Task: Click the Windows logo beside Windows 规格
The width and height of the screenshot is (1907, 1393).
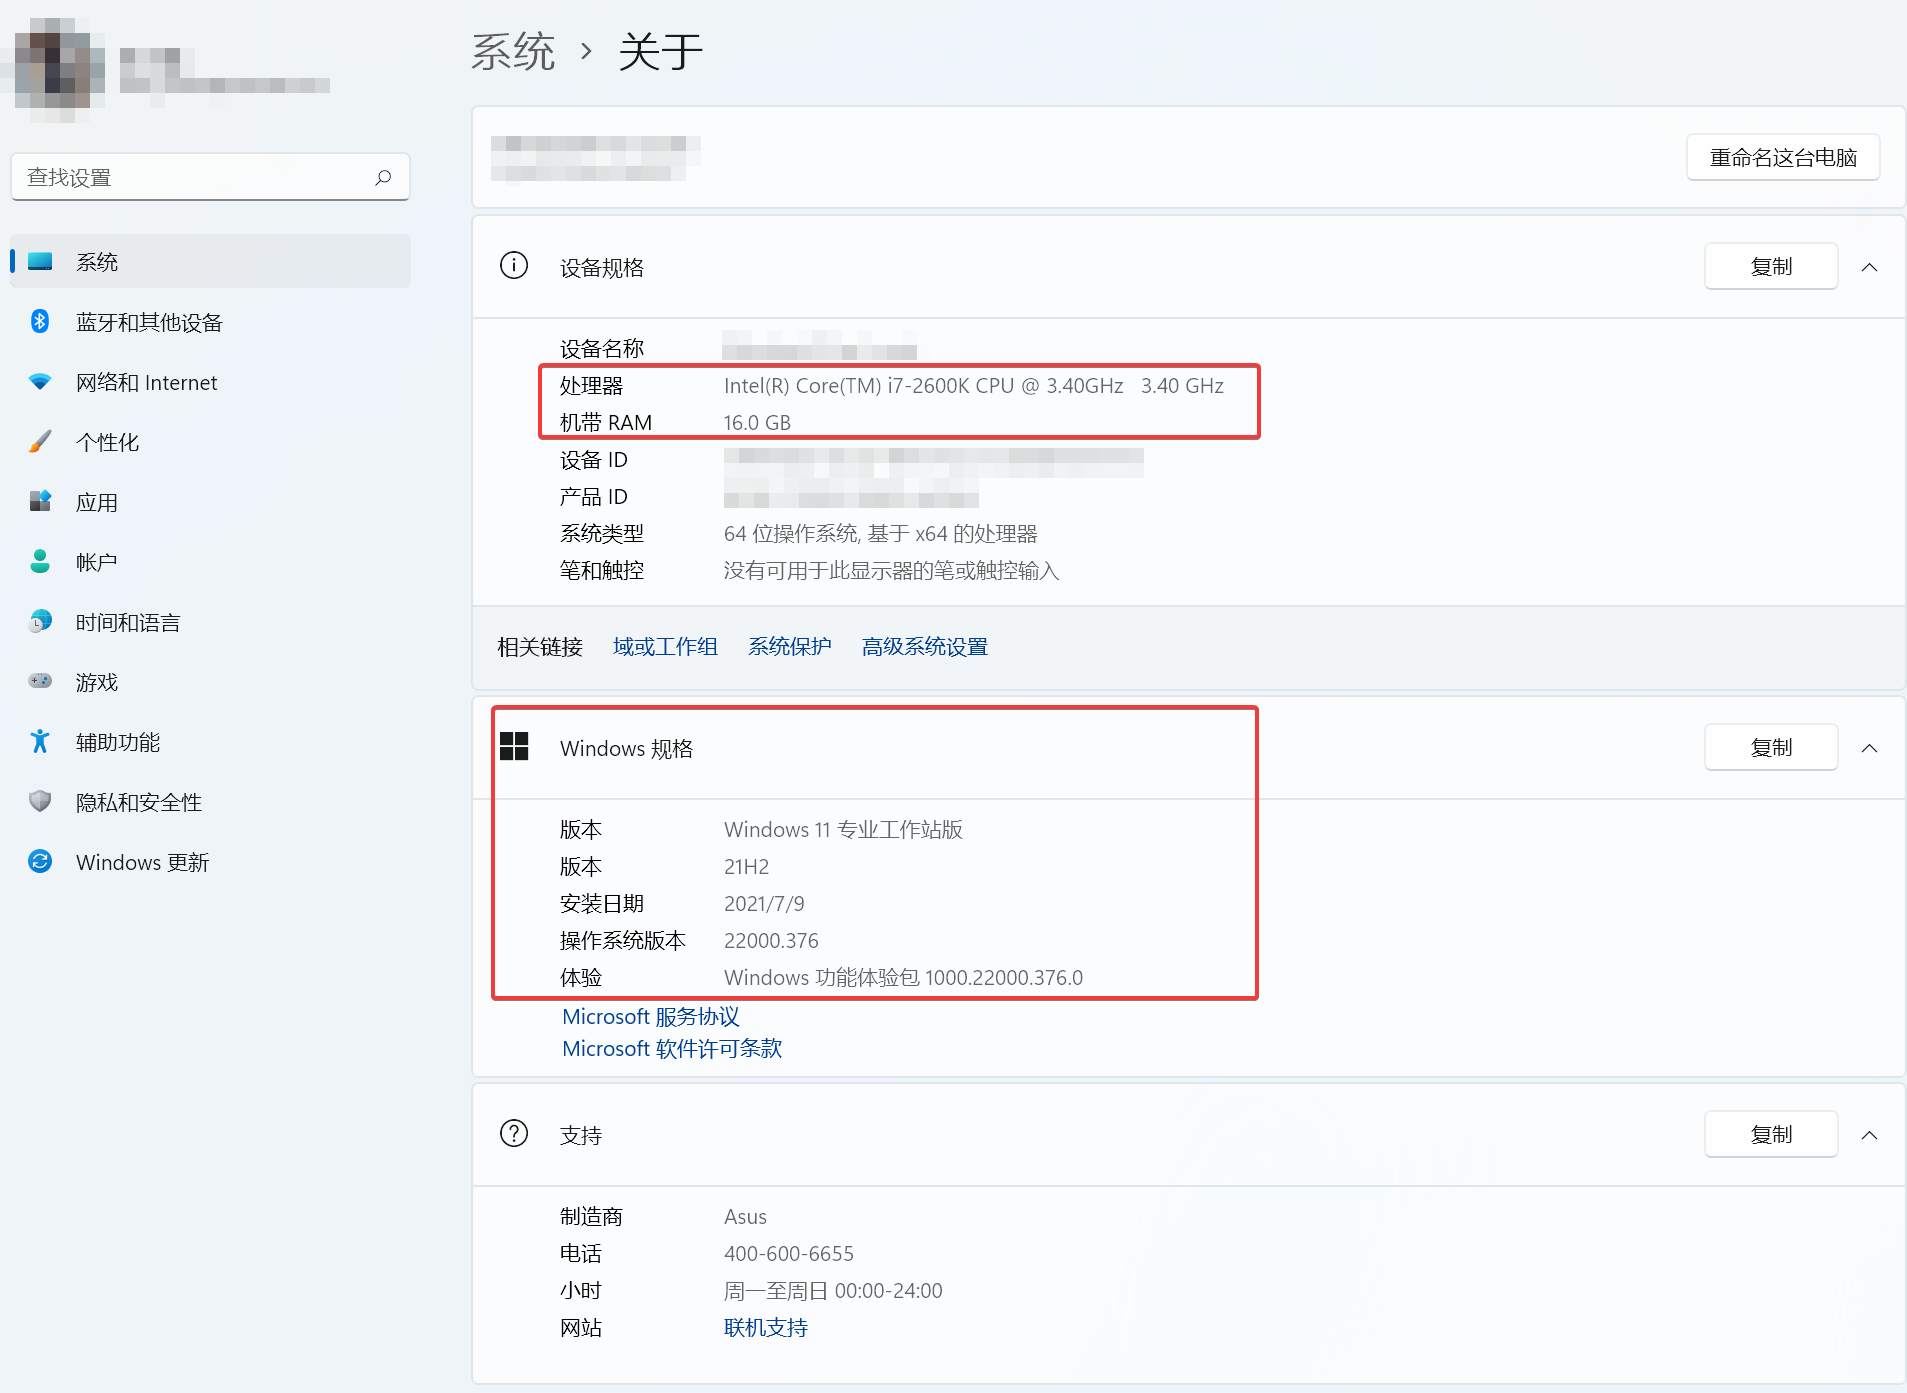Action: pyautogui.click(x=514, y=746)
